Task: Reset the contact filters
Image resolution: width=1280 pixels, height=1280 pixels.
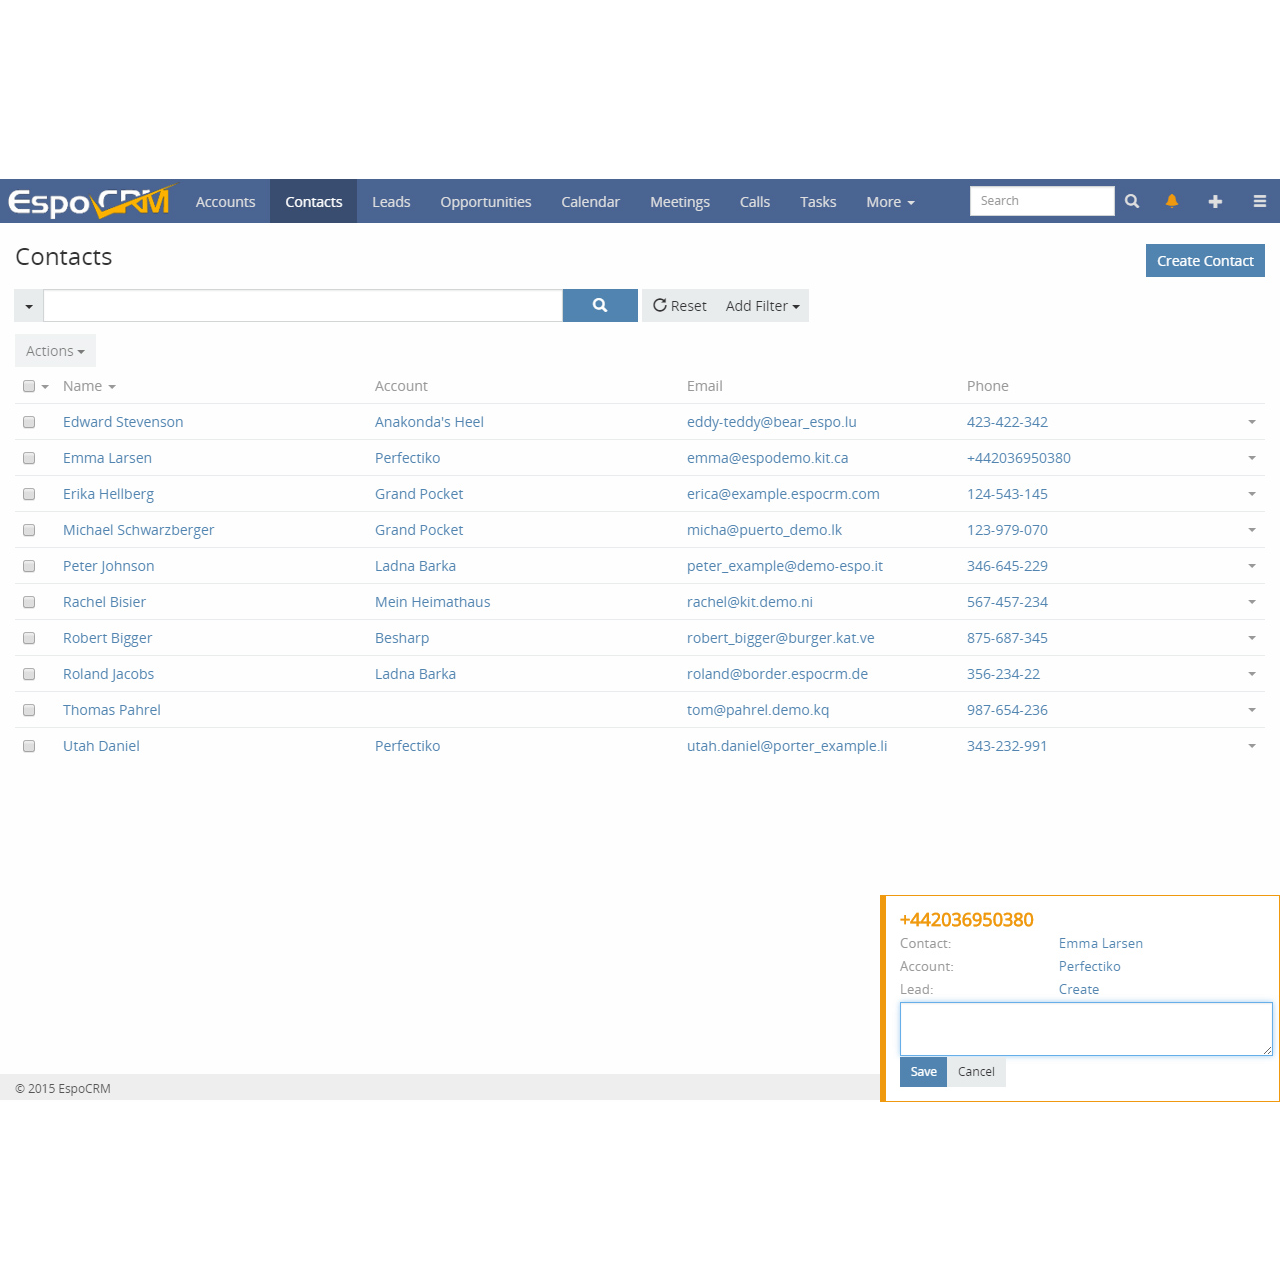Action: [680, 306]
